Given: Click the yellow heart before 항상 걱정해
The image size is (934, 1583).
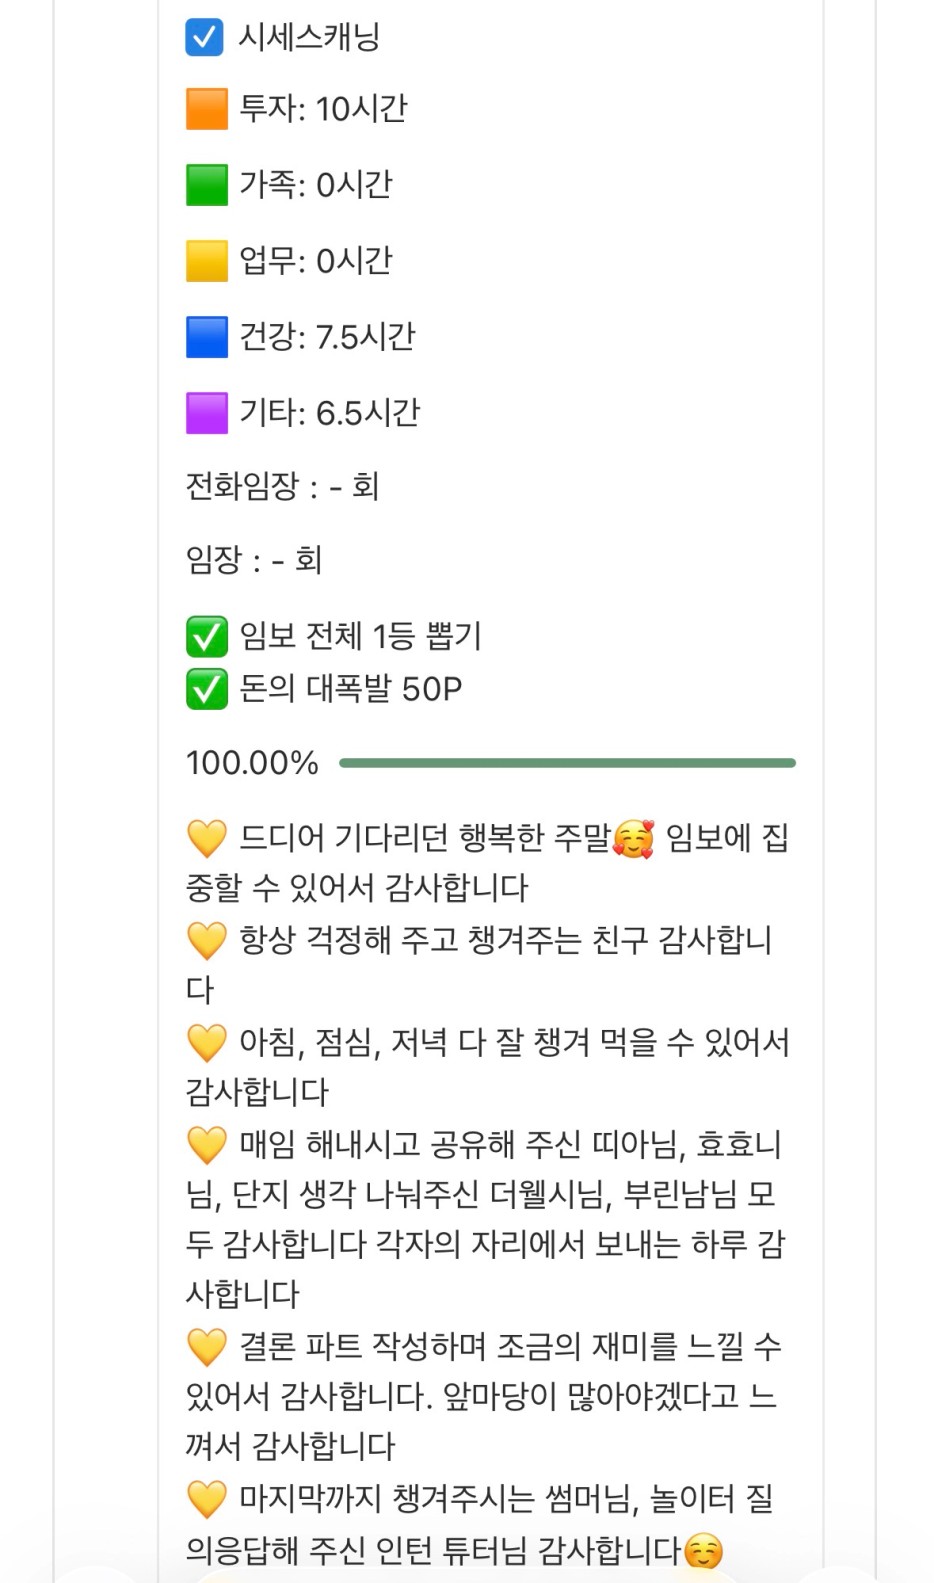Looking at the screenshot, I should tap(207, 940).
